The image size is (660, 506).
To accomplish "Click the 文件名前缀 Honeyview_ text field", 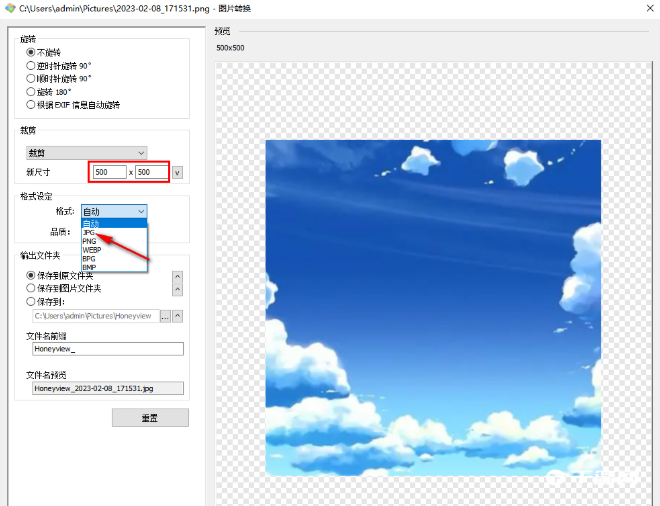I will 107,350.
